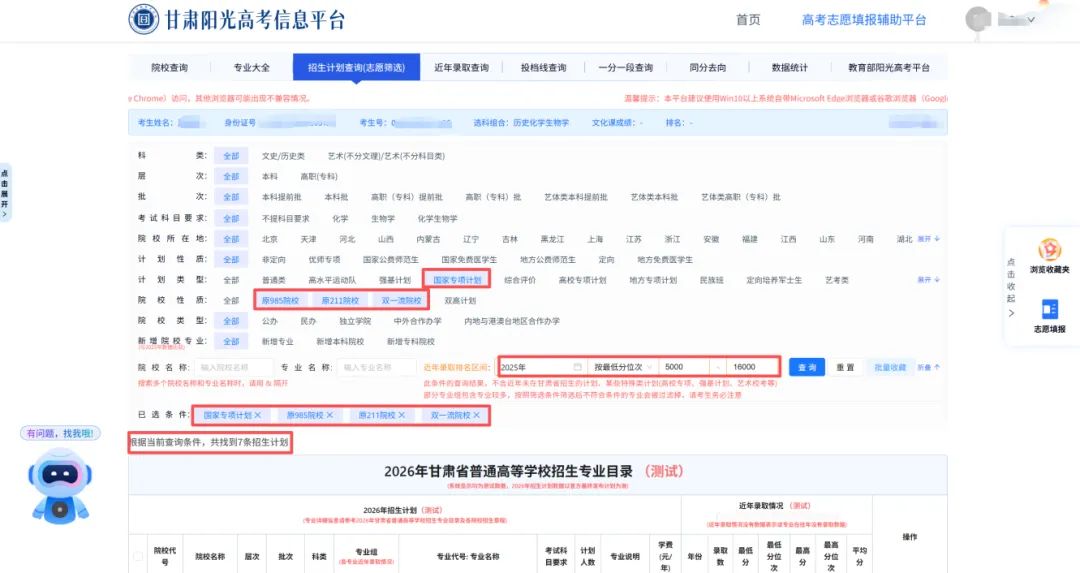Choose 民办 under 院校类型

point(308,321)
